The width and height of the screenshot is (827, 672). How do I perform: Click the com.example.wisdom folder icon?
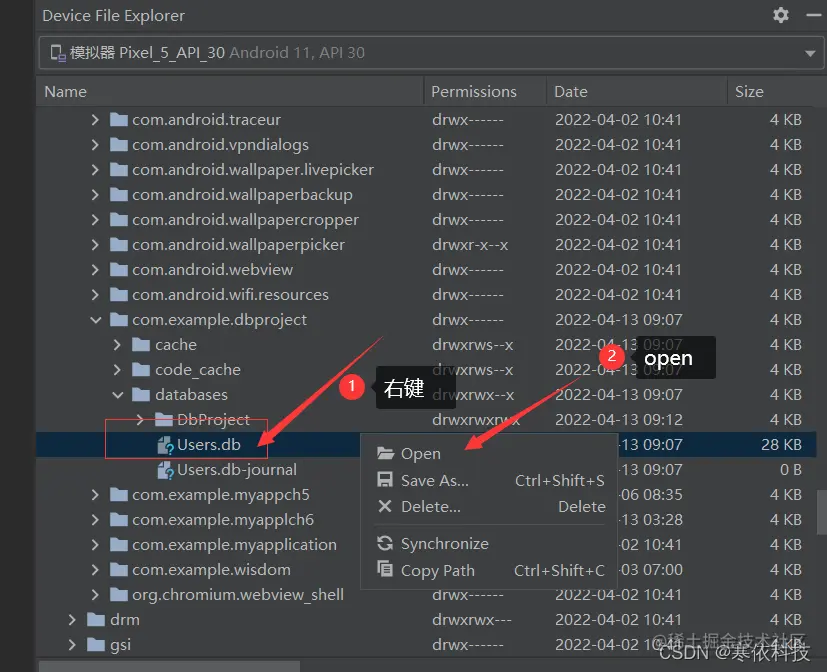coord(119,570)
